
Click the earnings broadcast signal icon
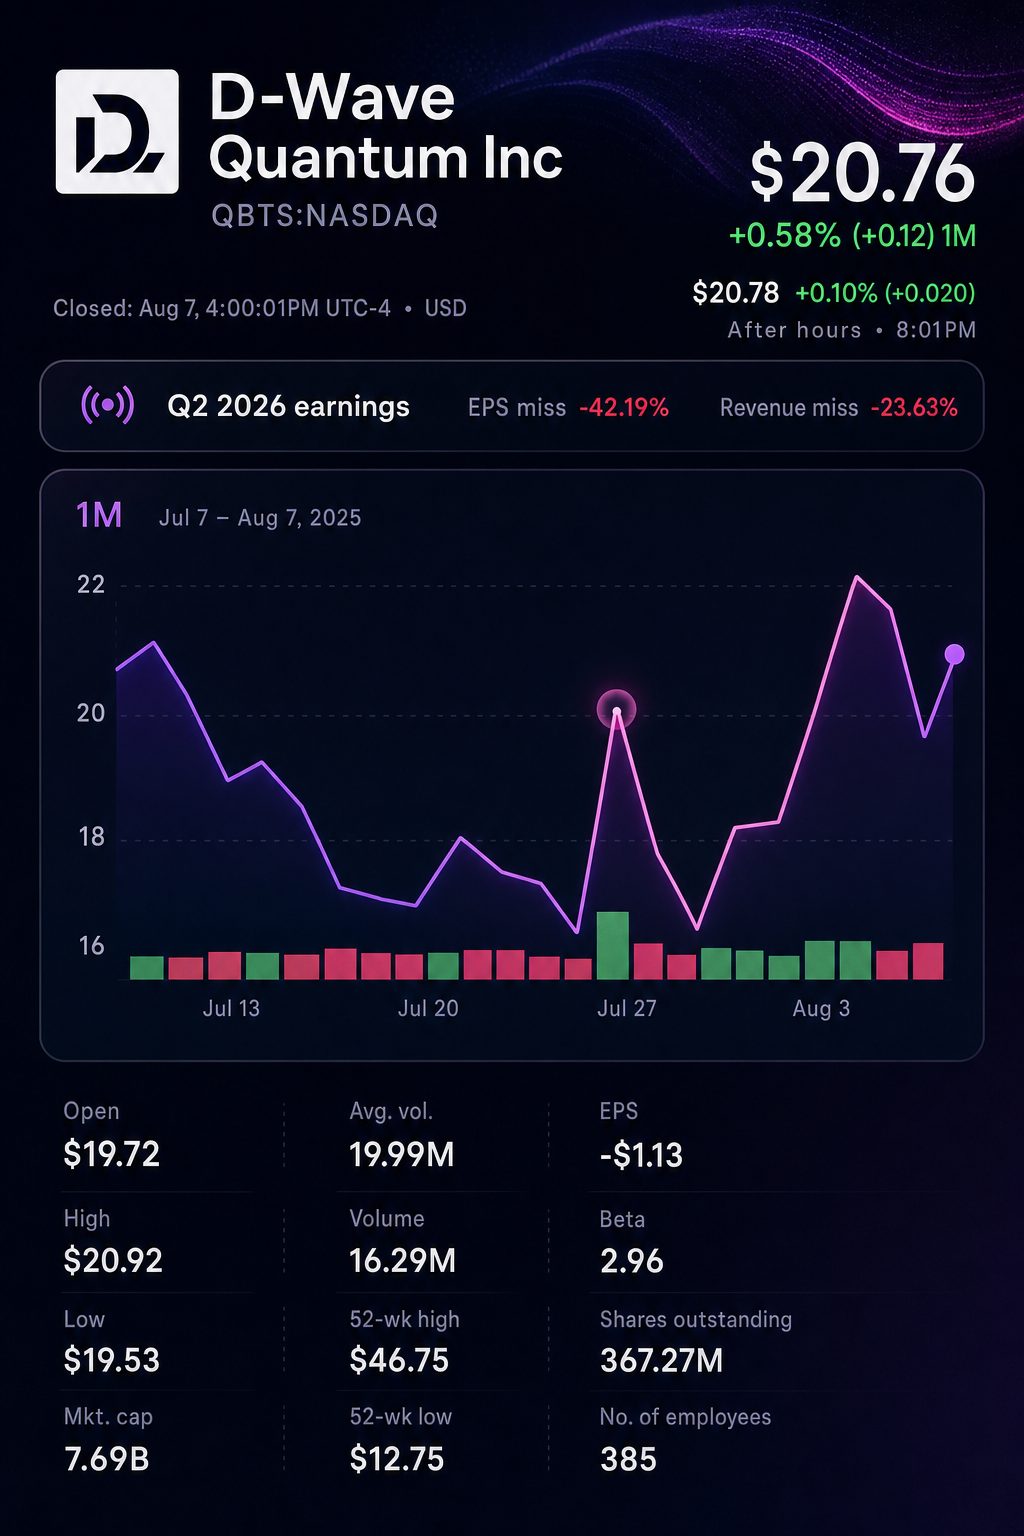point(107,406)
